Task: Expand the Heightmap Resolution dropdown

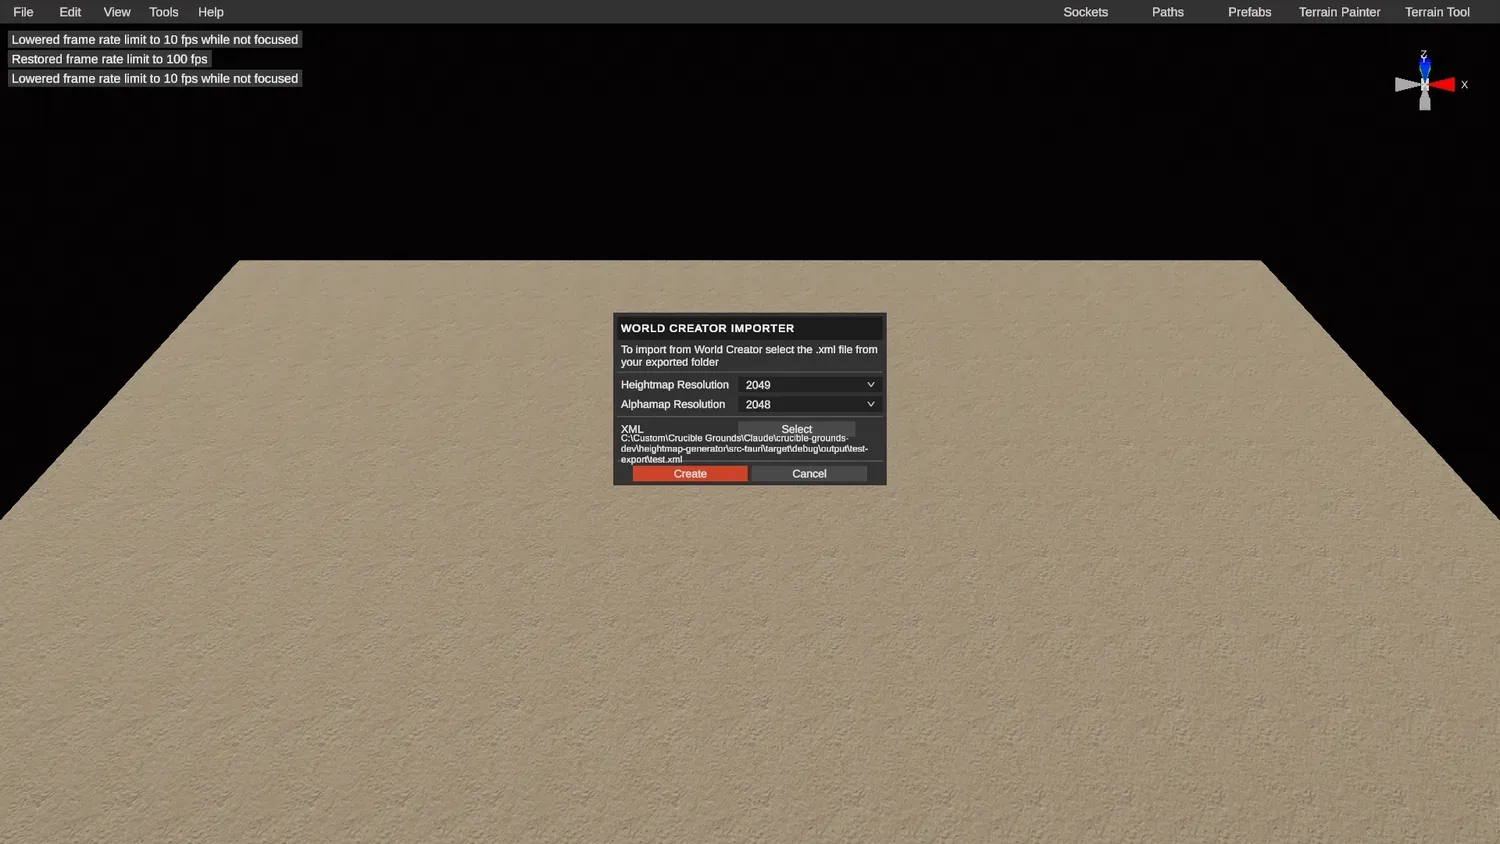Action: 809,385
